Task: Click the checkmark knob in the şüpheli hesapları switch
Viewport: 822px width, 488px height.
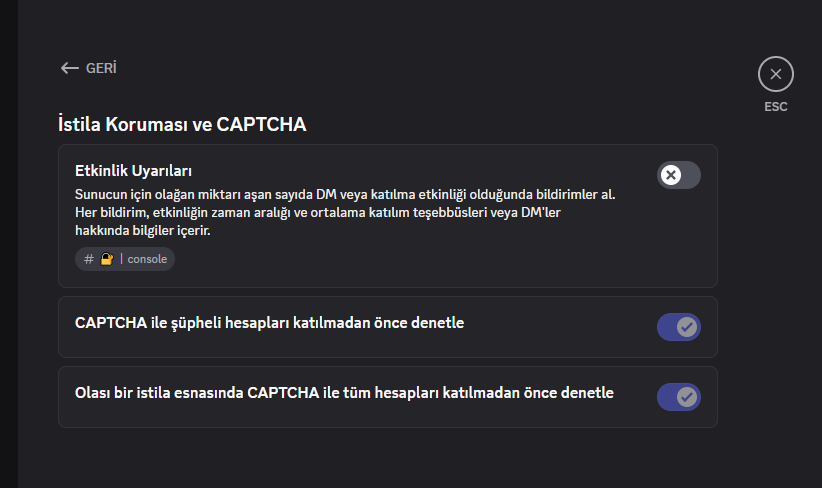Action: coord(687,327)
